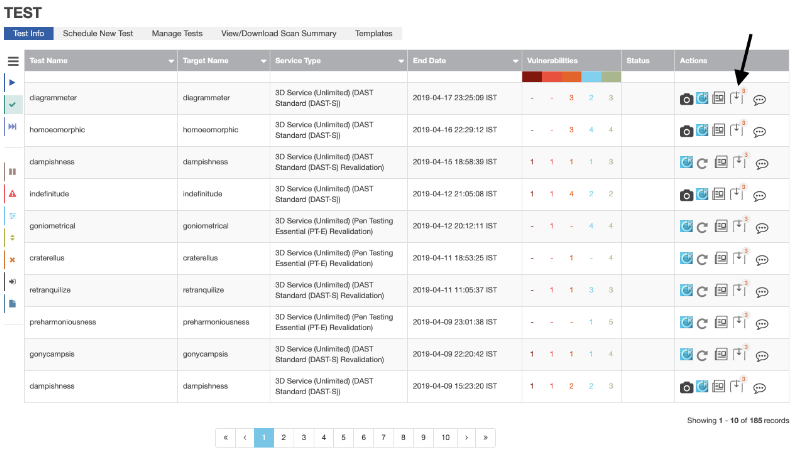Screen dimensions: 795x449
Task: Click the blue document icon in the sidebar
Action: click(x=13, y=304)
